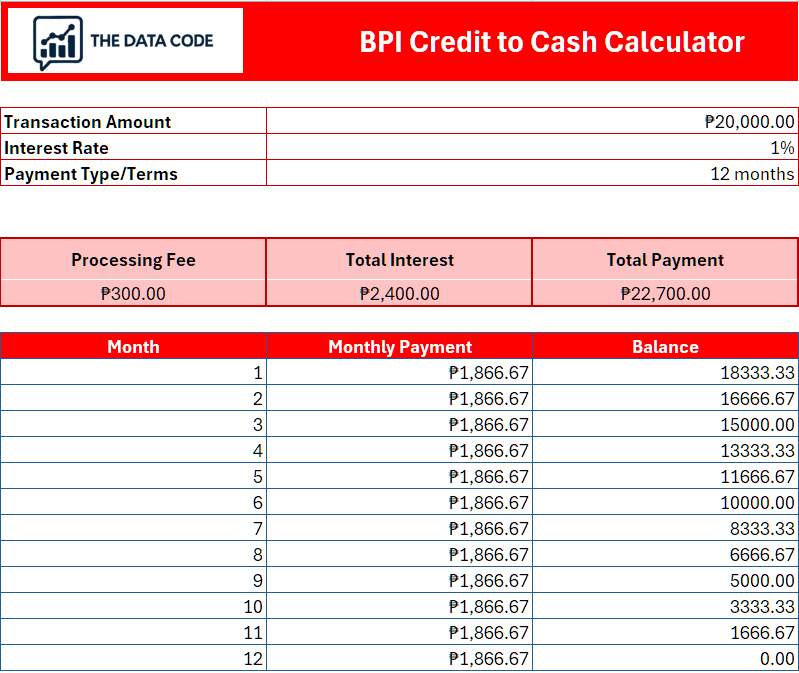Click the Transaction Amount label cell
Viewport: 799px width, 673px height.
pyautogui.click(x=133, y=122)
